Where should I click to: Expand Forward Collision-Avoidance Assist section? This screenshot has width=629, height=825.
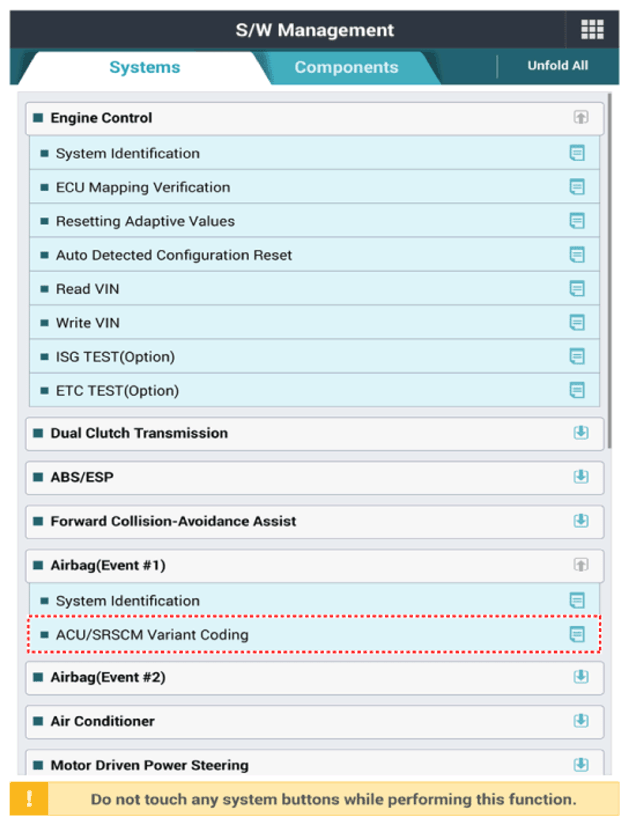pos(581,521)
